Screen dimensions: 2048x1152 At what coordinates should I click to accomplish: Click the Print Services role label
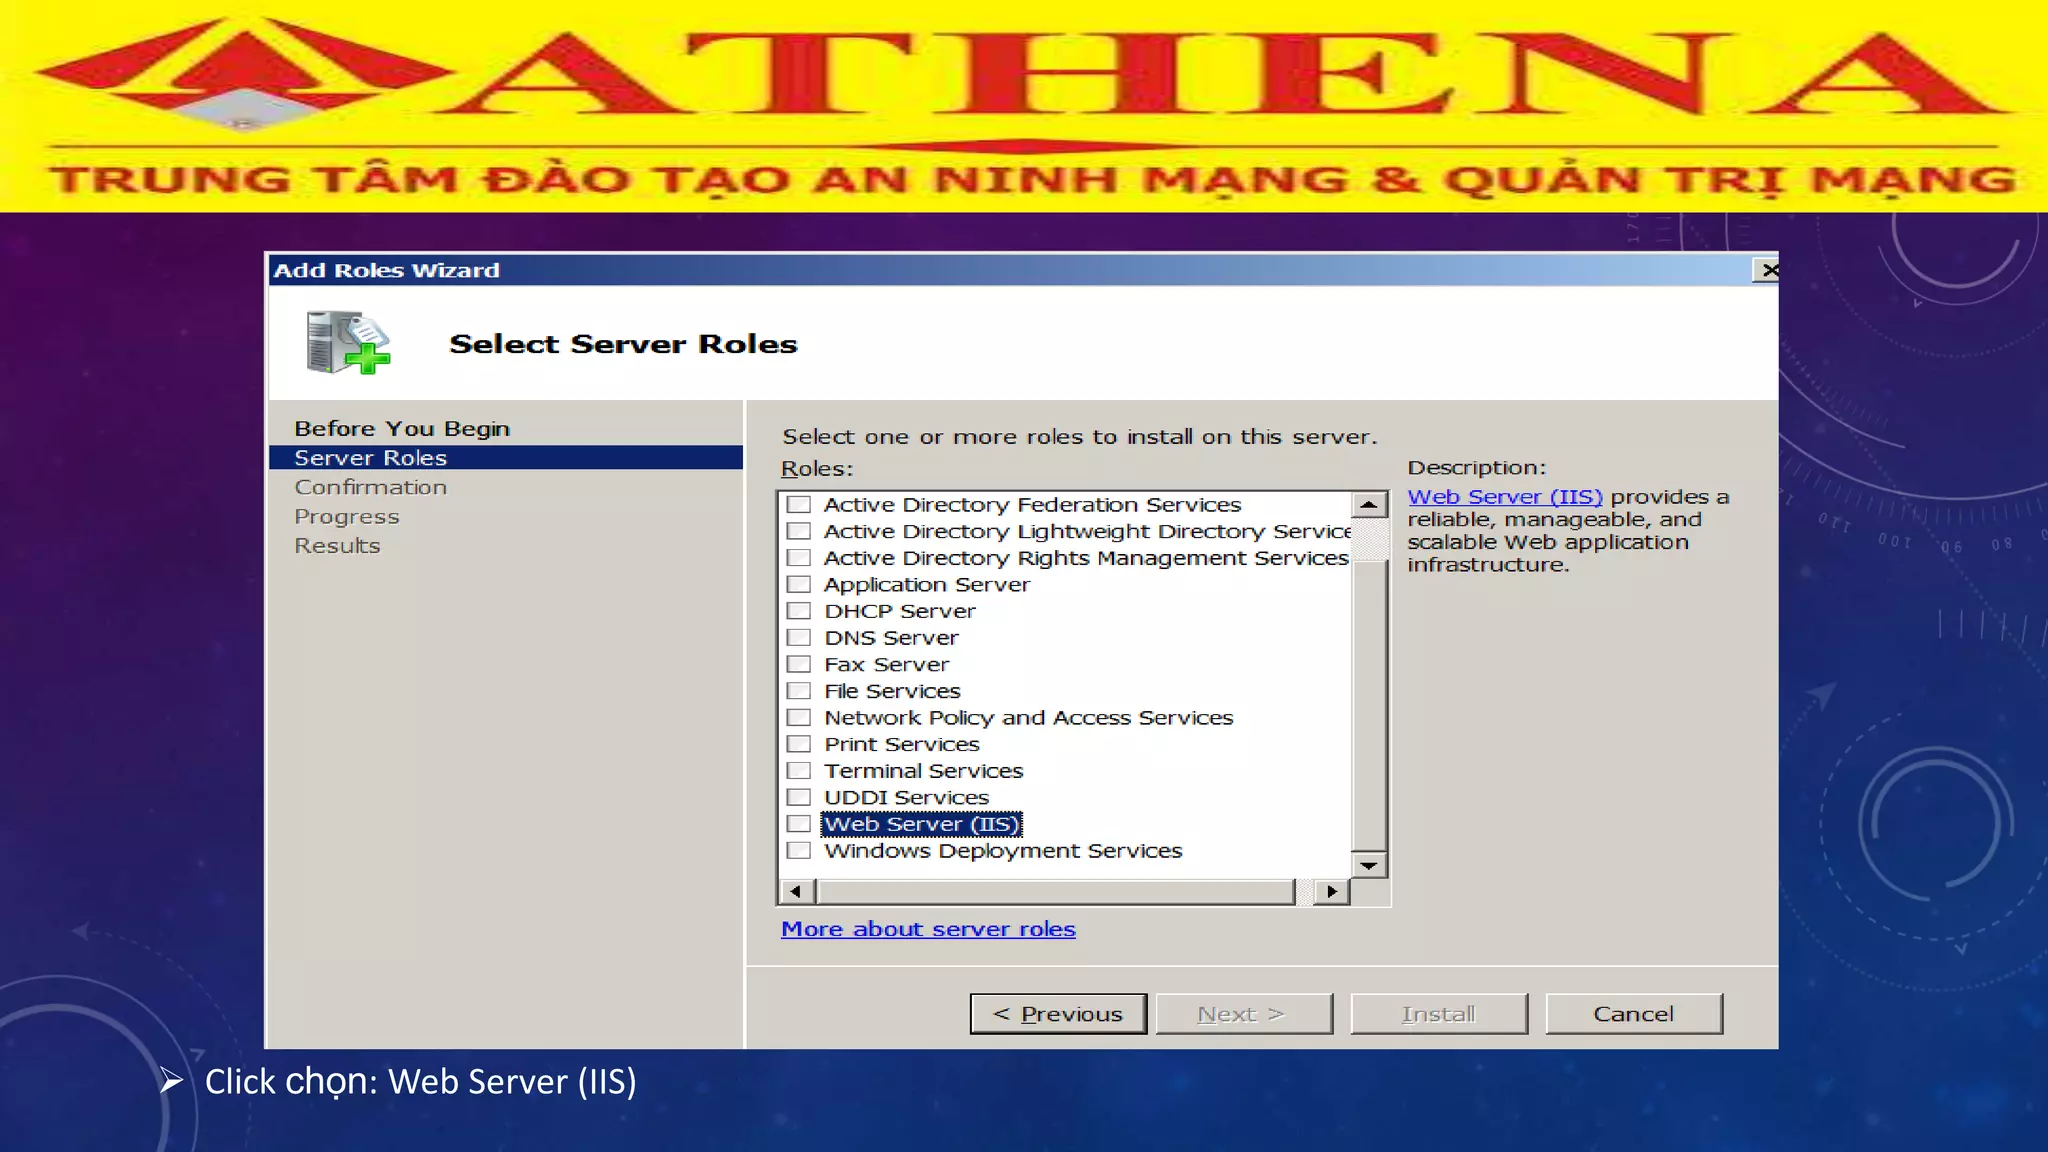coord(901,744)
